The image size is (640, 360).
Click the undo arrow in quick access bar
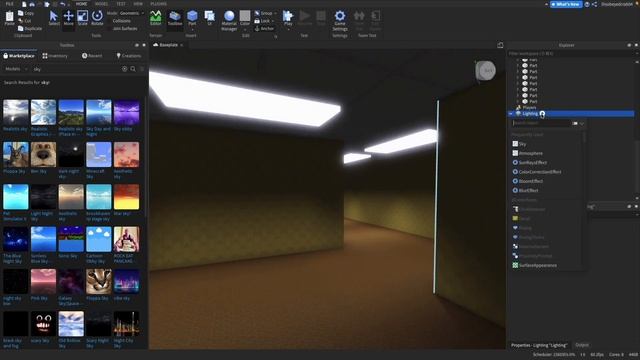pyautogui.click(x=62, y=4)
